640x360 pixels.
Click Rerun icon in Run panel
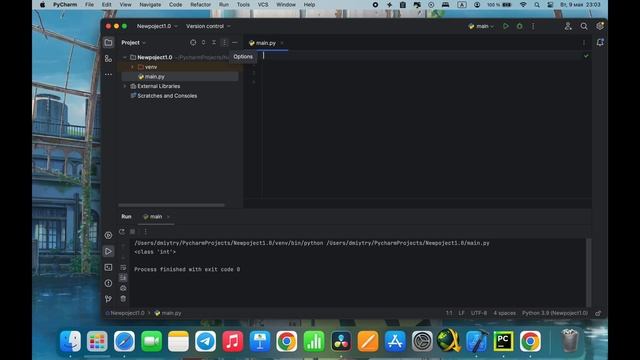[x=122, y=231]
